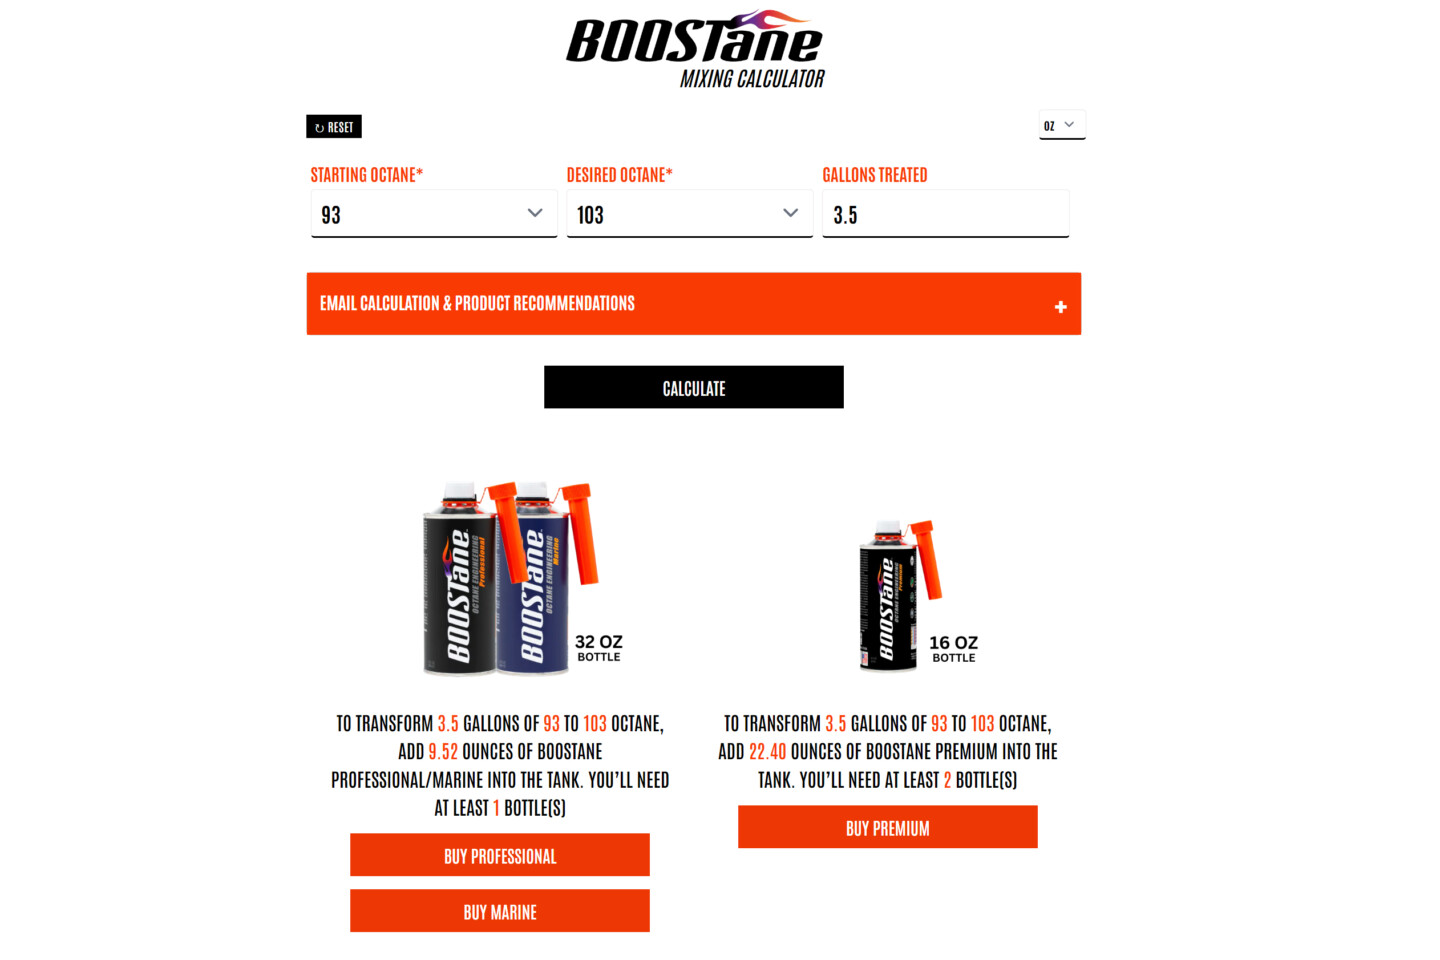Viewport: 1440px width, 960px height.
Task: Click the Buy Premium button
Action: click(x=888, y=827)
